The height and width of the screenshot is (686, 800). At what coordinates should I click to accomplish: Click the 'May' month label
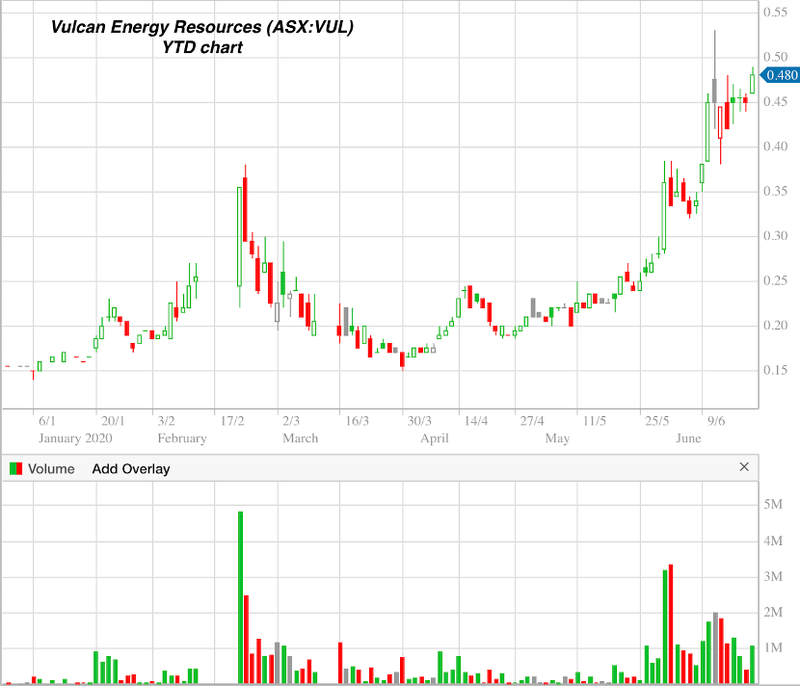[x=558, y=439]
